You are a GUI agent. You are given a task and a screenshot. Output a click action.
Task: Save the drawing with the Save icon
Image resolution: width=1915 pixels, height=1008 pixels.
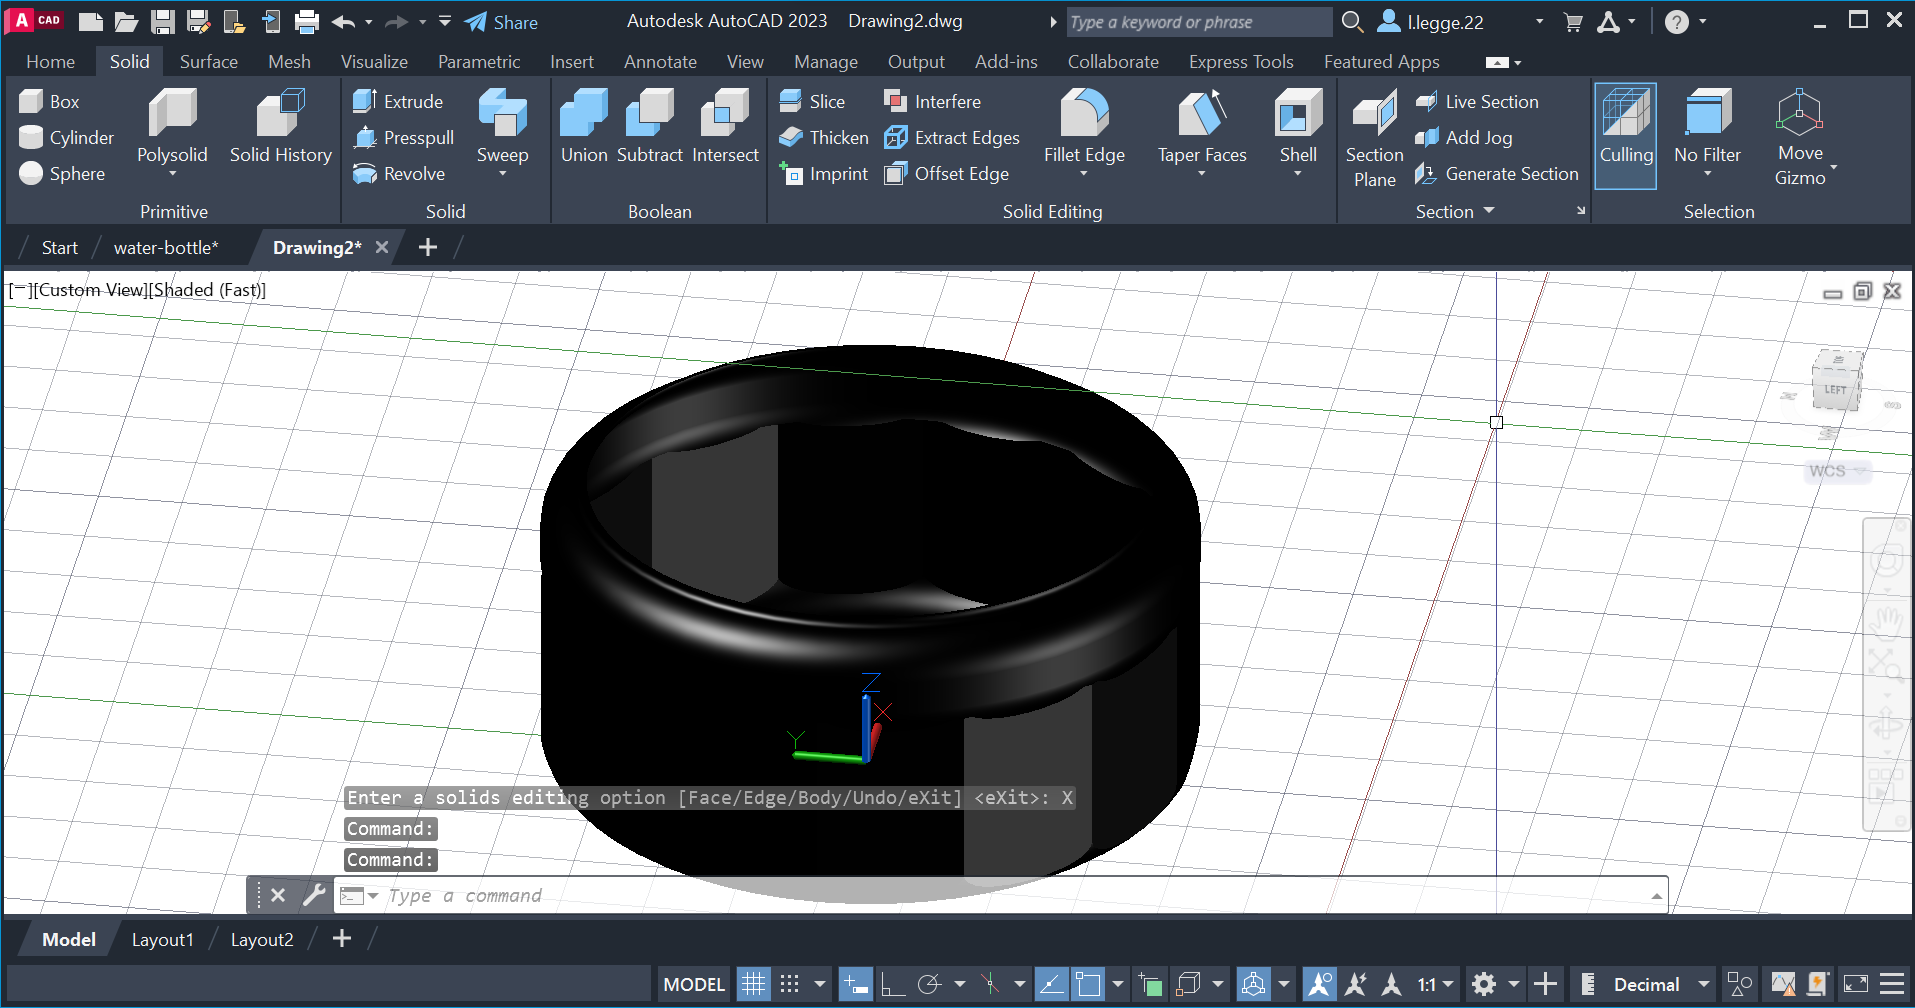163,21
